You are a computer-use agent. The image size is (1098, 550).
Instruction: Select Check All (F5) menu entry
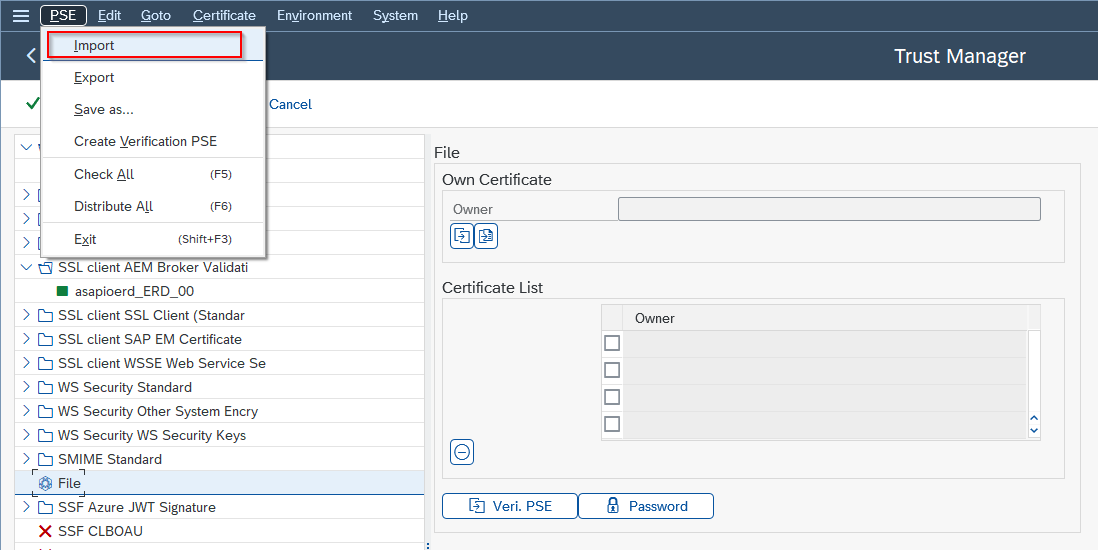[153, 174]
